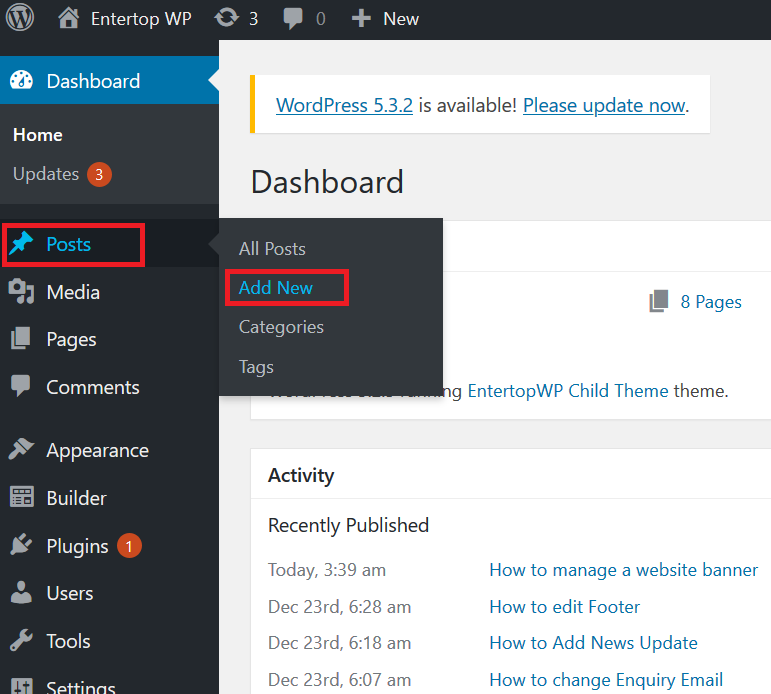
Task: Click the Today, 3:39 am timestamp
Action: click(x=327, y=570)
